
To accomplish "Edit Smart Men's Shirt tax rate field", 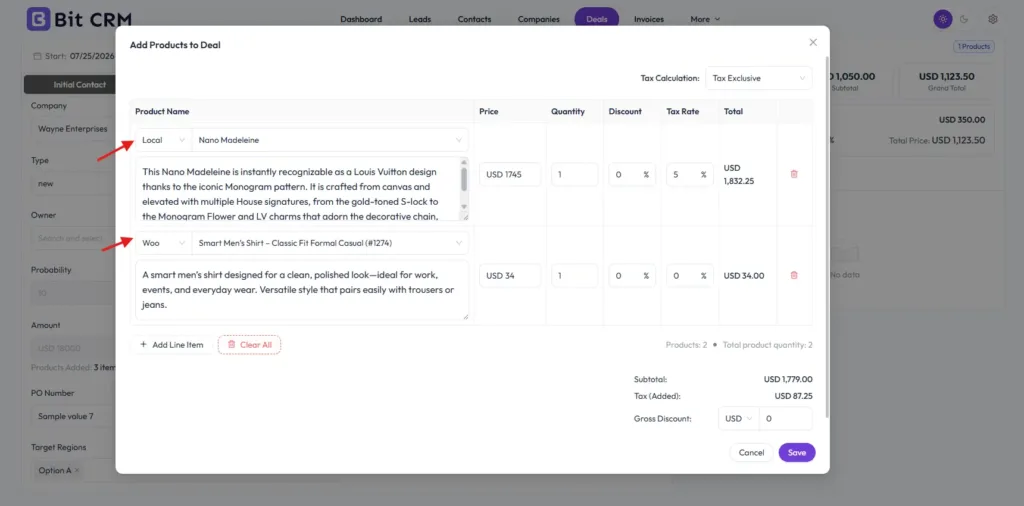I will [690, 276].
